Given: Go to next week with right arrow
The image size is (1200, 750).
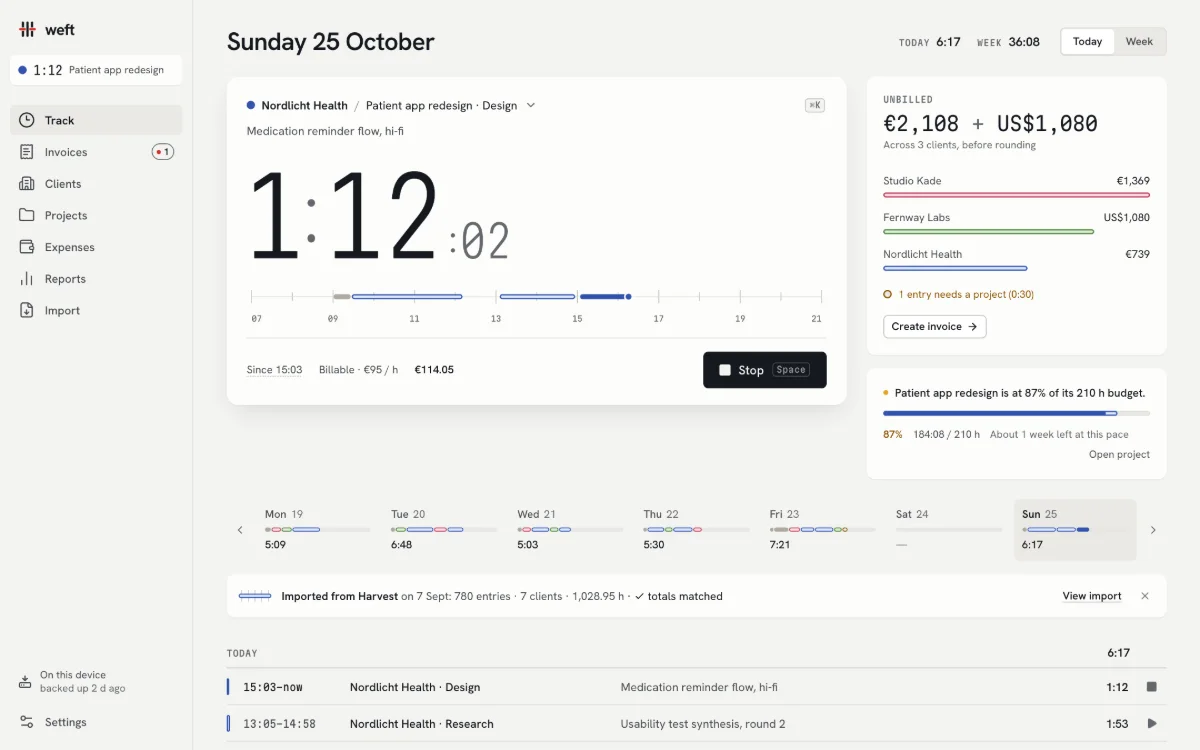Looking at the screenshot, I should [1153, 530].
